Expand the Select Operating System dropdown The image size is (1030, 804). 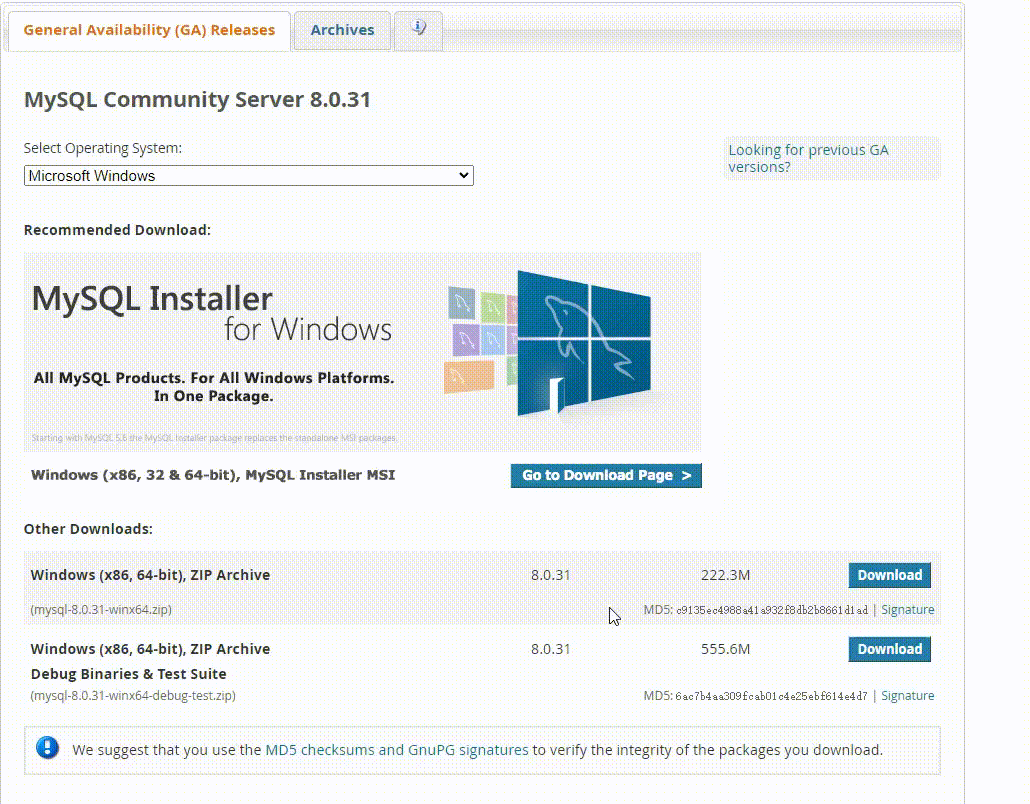click(248, 175)
